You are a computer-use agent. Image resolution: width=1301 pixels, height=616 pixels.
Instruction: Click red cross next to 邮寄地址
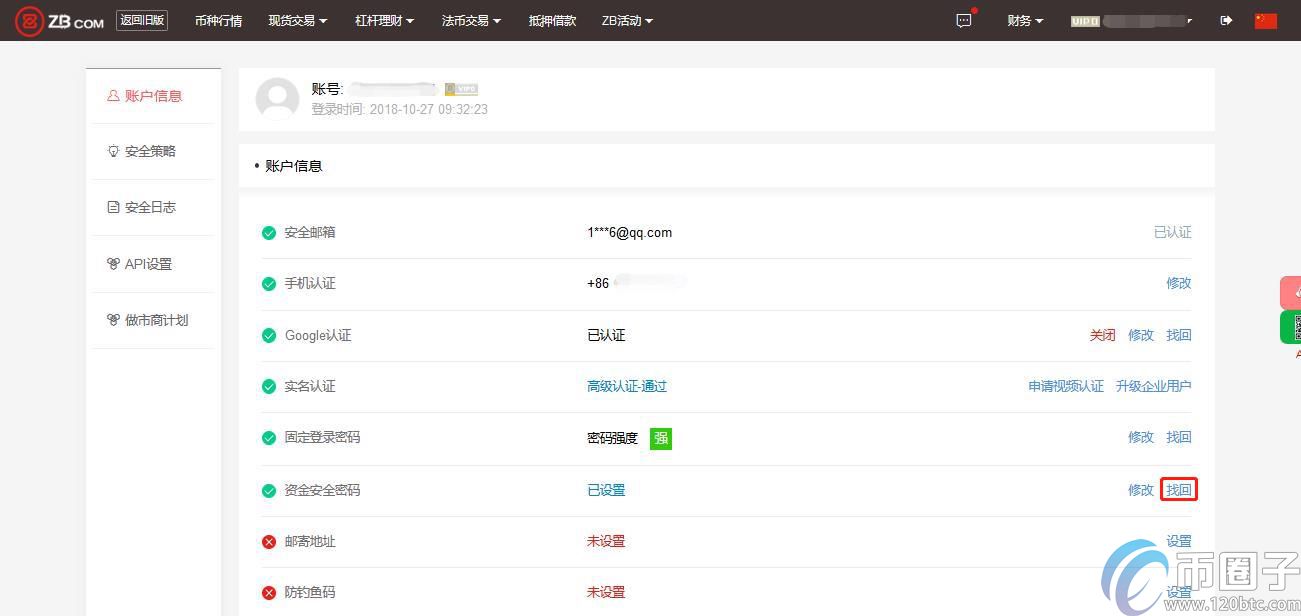pyautogui.click(x=269, y=542)
